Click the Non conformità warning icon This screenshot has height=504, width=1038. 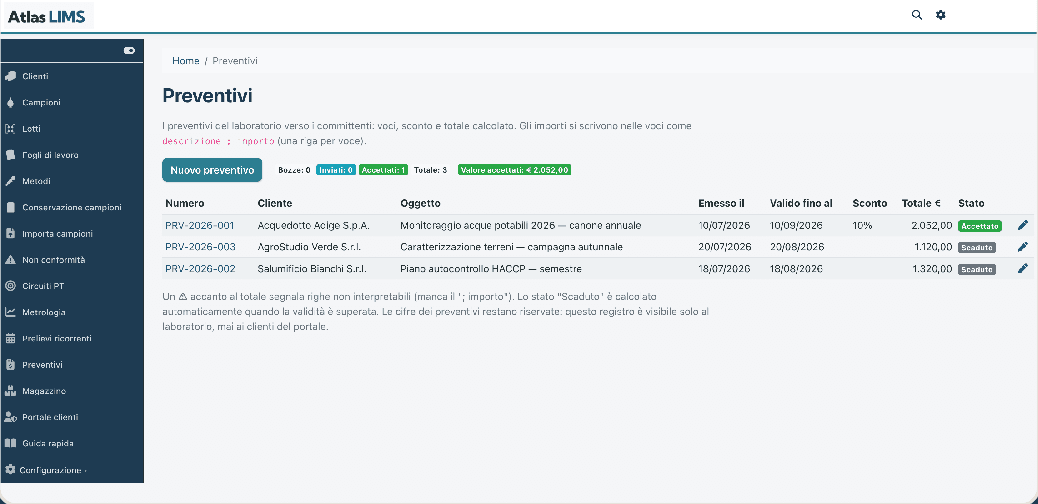point(10,260)
